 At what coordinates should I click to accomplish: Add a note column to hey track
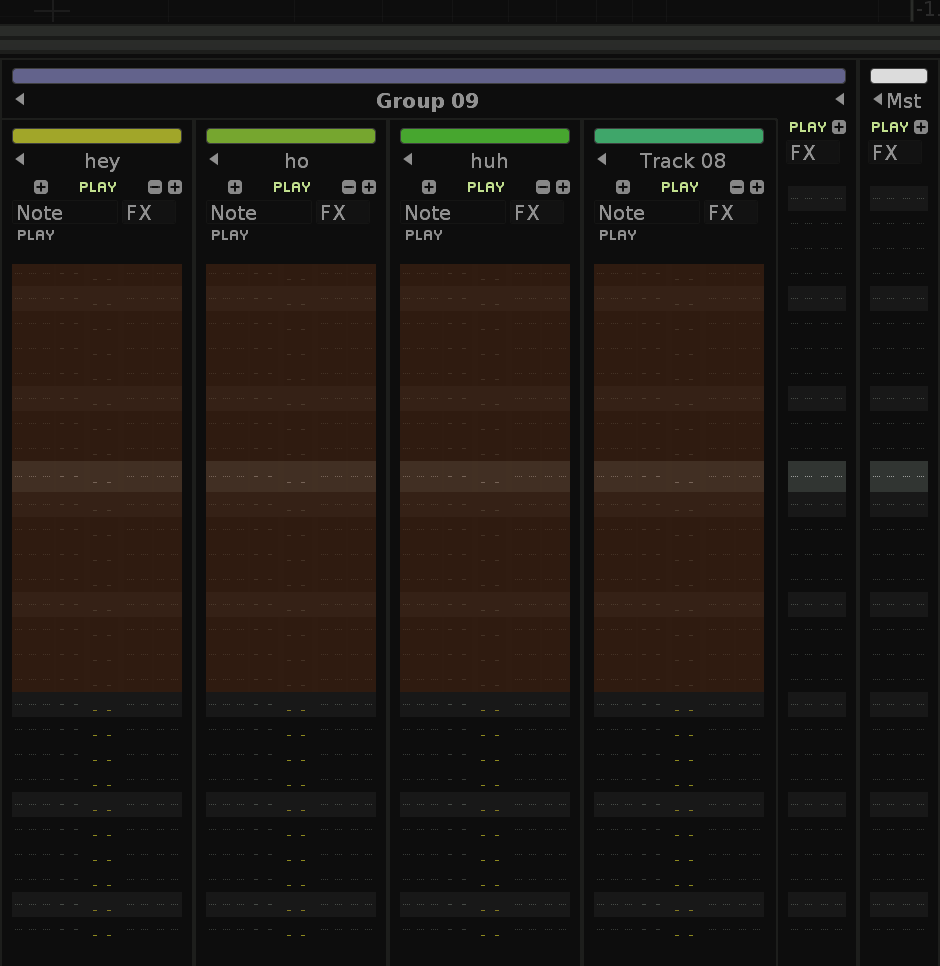tap(41, 187)
